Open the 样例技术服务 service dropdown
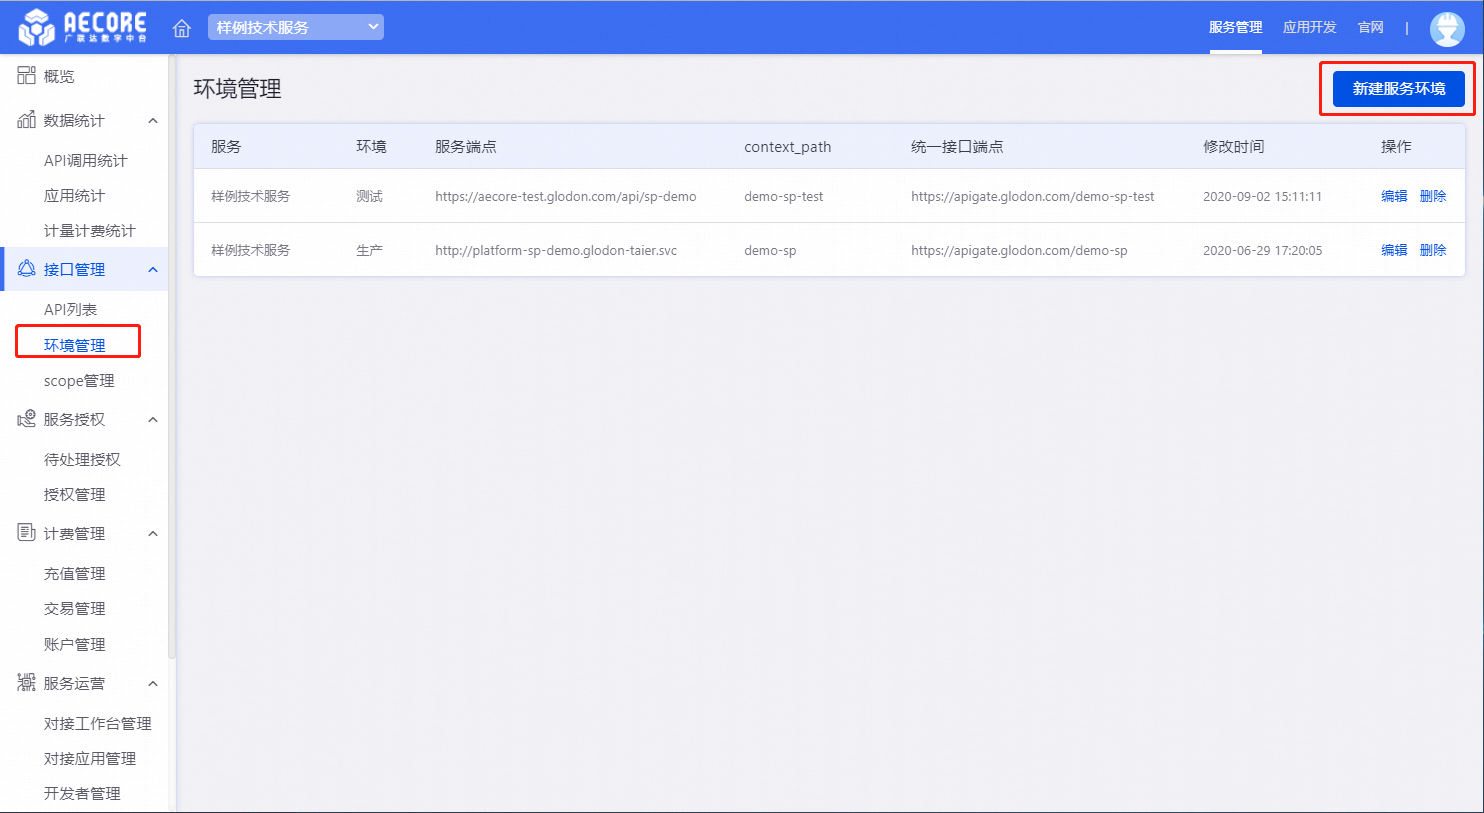Viewport: 1484px width, 813px height. pos(296,27)
